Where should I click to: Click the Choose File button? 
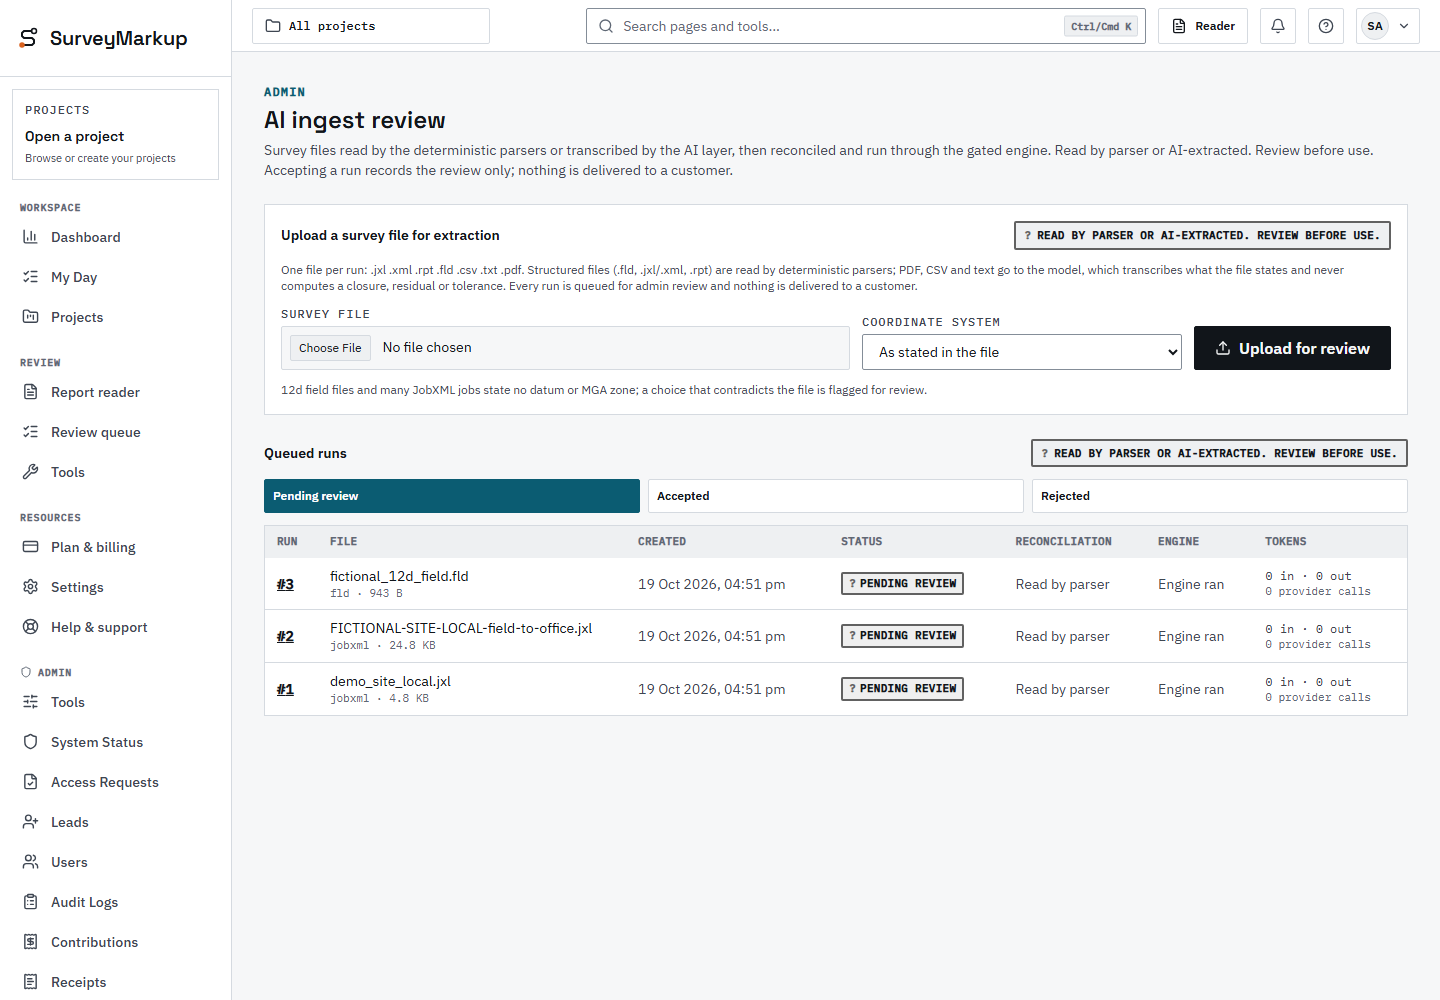(x=330, y=348)
